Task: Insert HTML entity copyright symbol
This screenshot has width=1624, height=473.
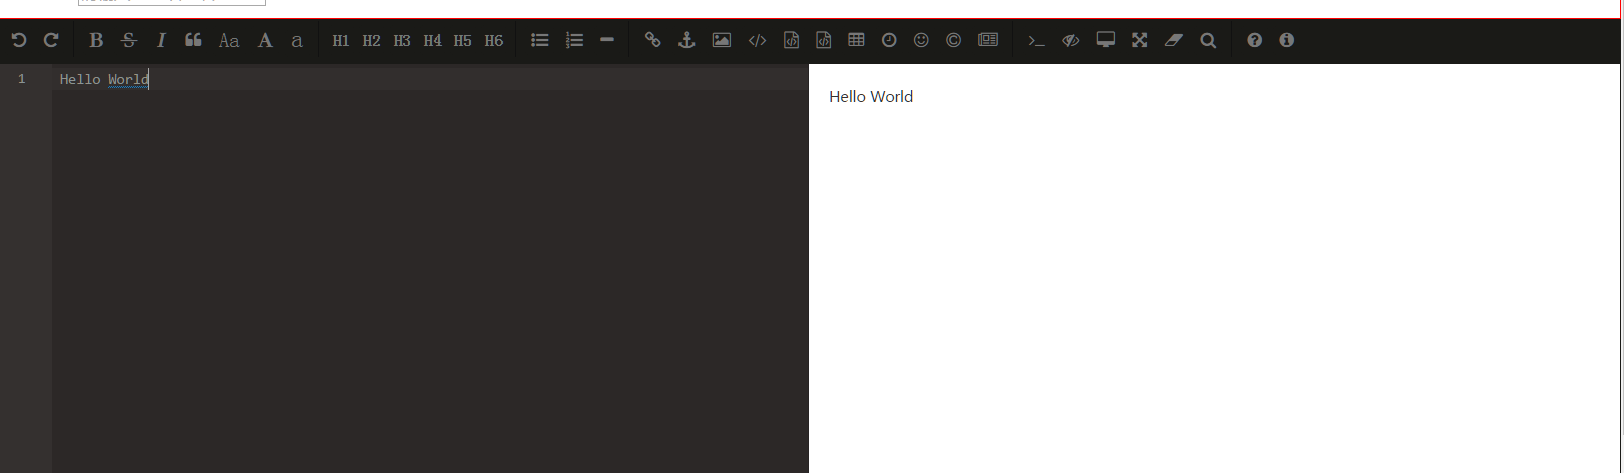Action: (x=953, y=40)
